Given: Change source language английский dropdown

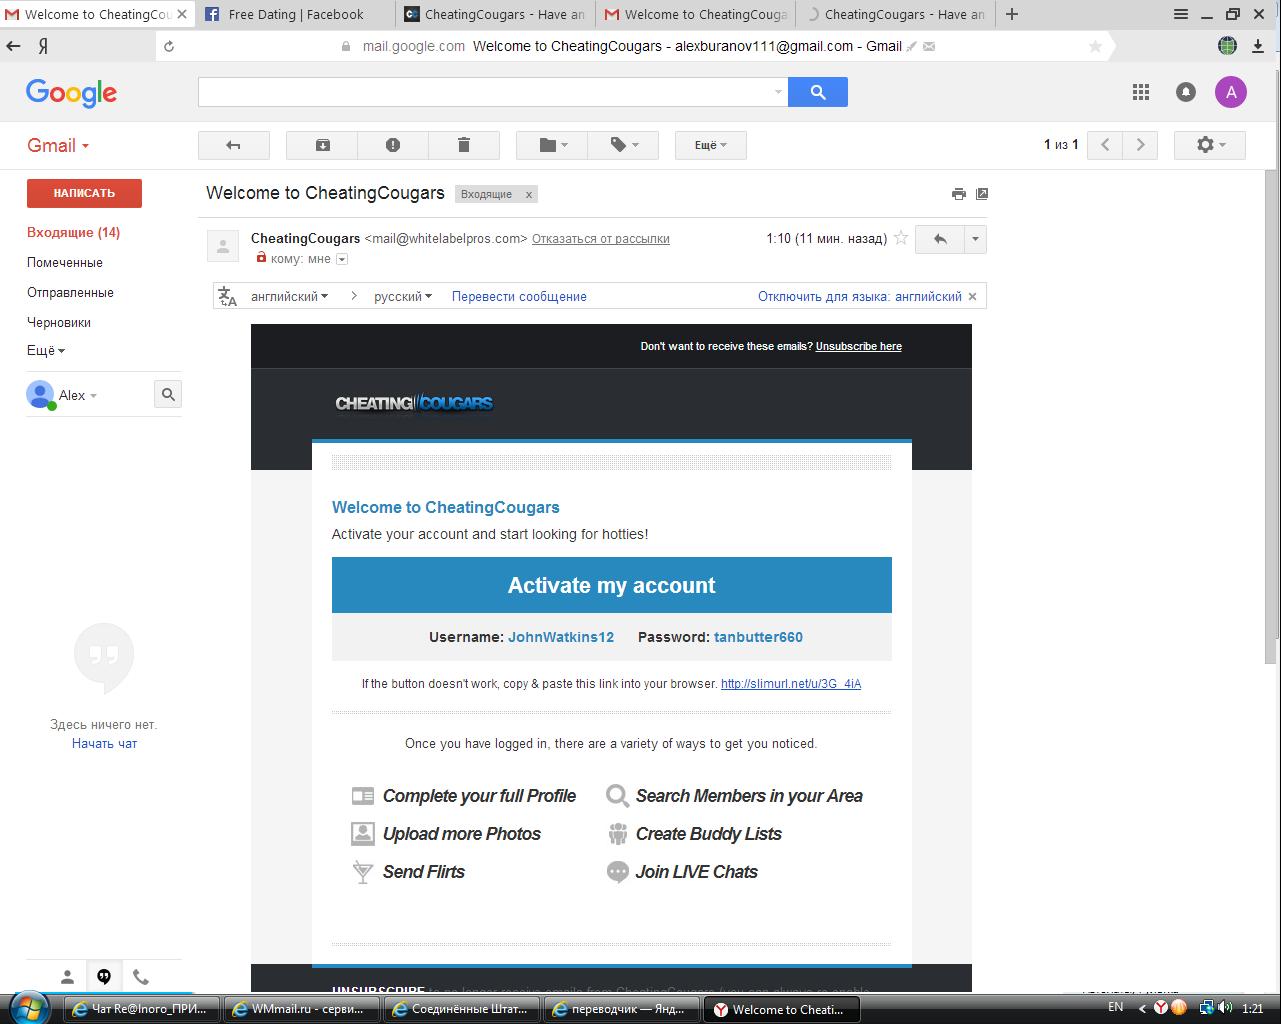Looking at the screenshot, I should (289, 296).
